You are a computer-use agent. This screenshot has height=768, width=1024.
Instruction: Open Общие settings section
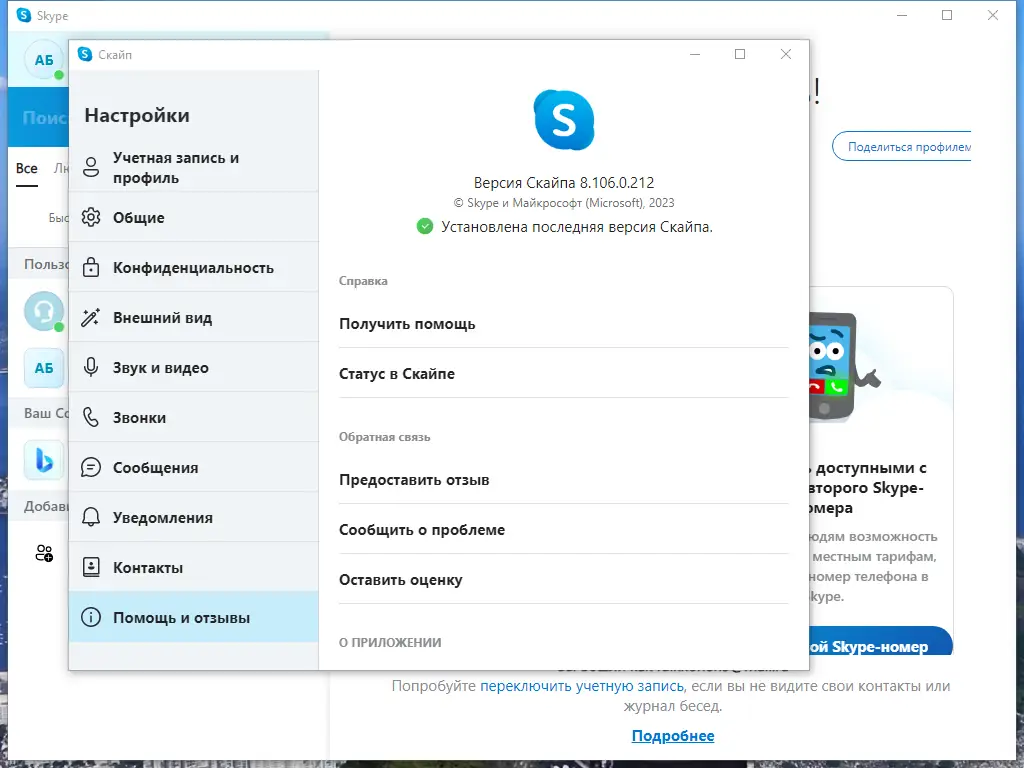(x=193, y=217)
